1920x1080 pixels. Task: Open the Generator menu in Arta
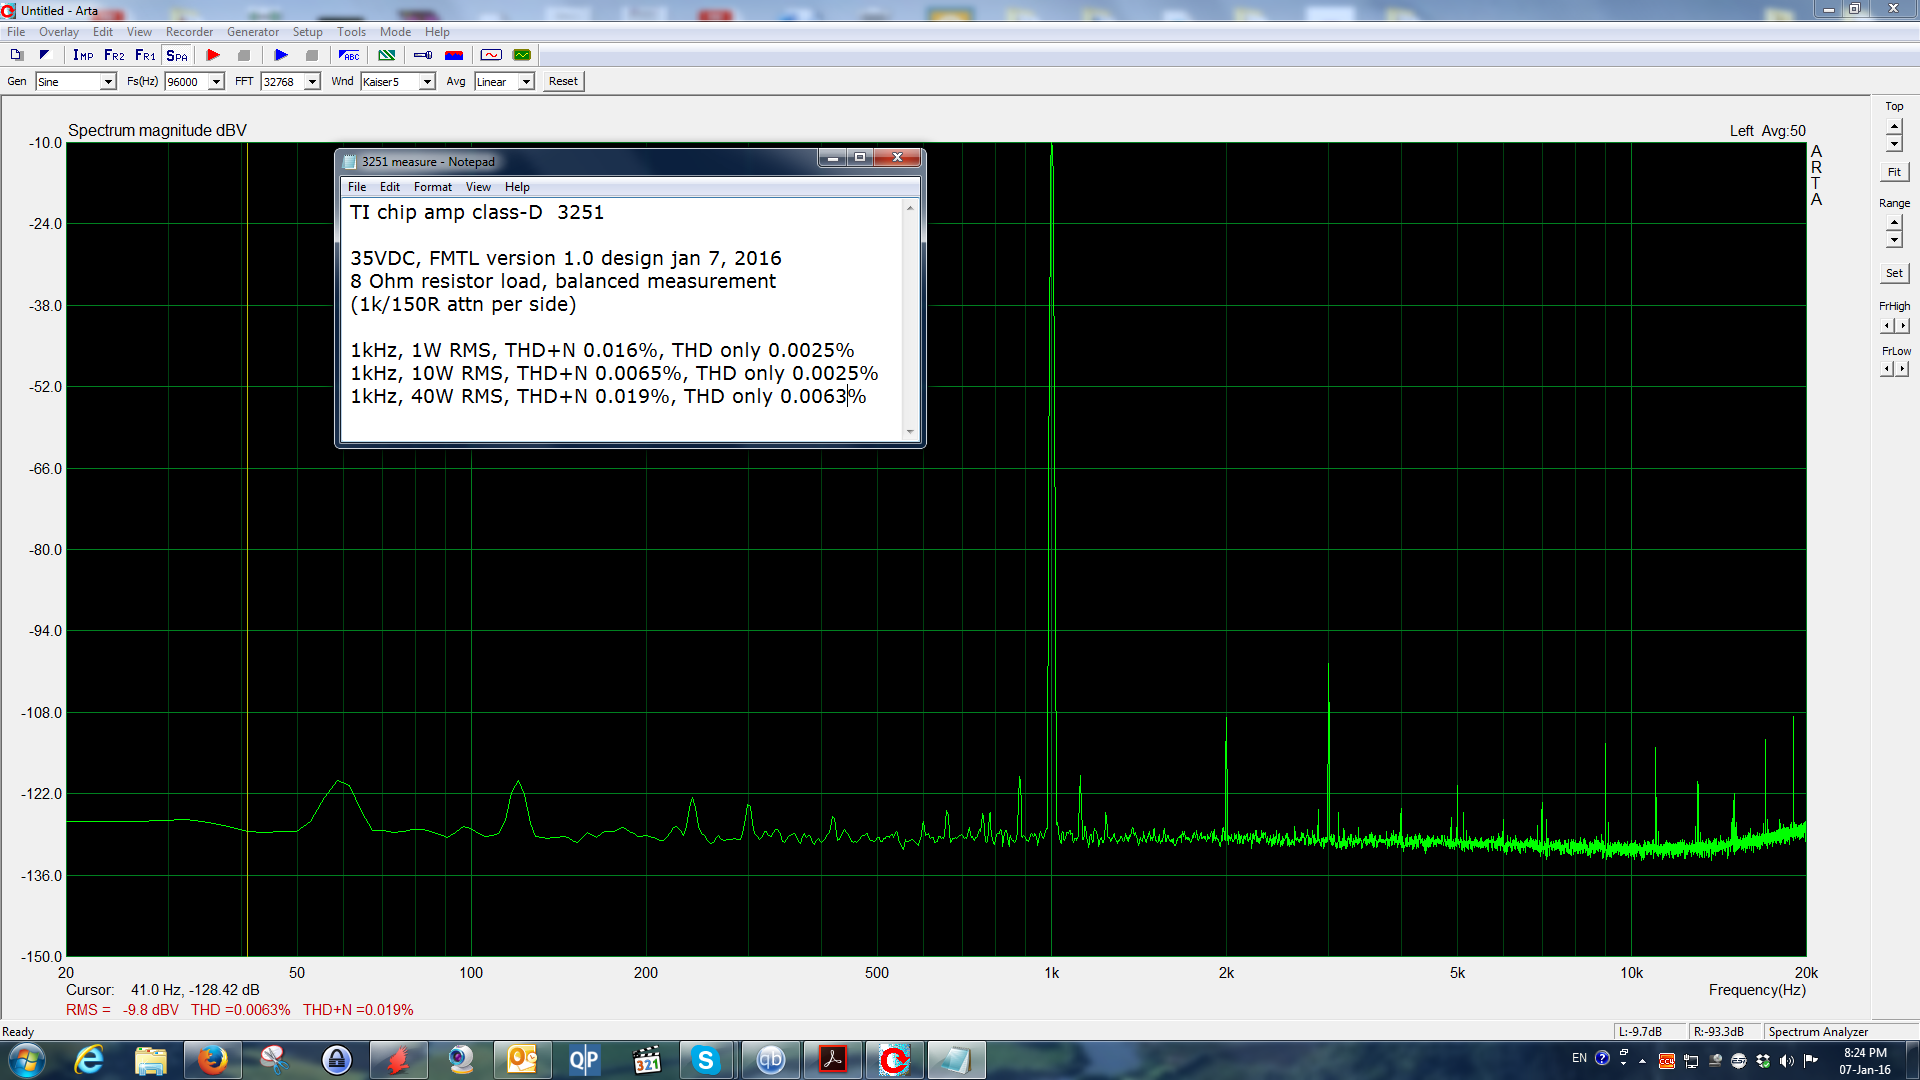[x=253, y=32]
